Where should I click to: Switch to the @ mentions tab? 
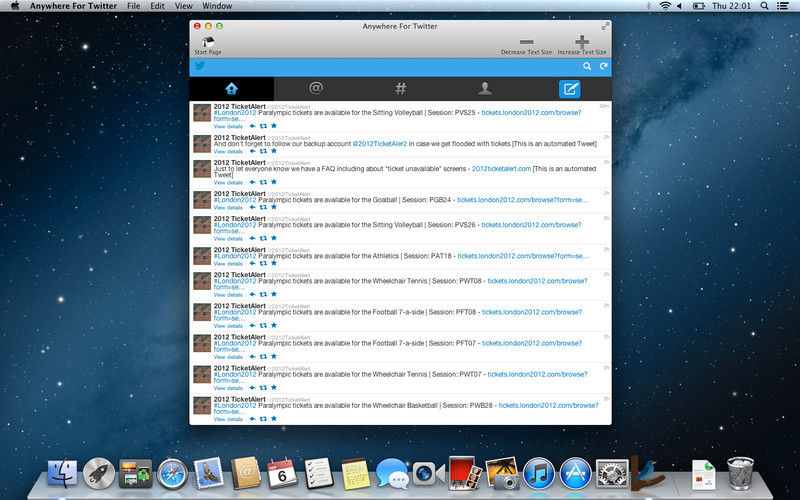(316, 89)
